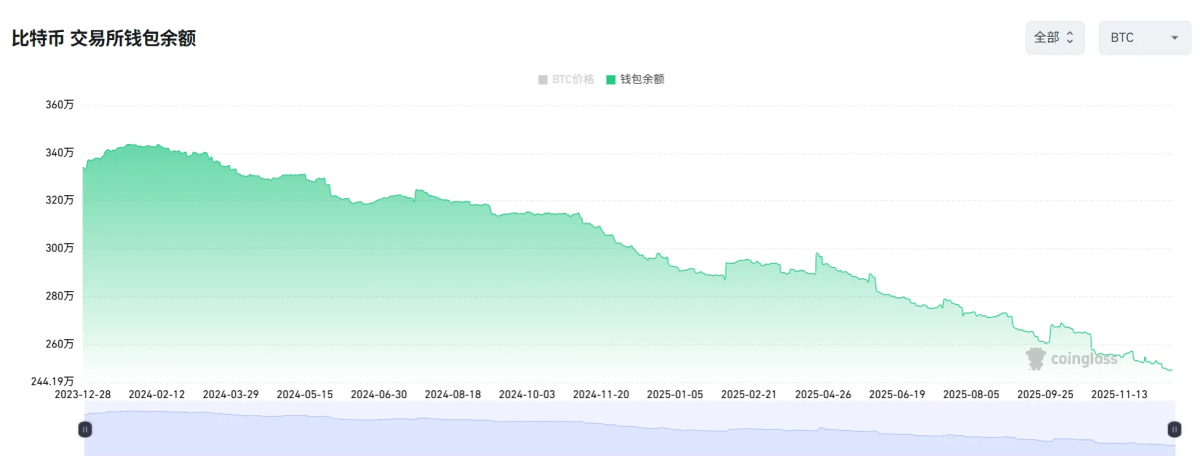This screenshot has width=1200, height=467.
Task: Click the grey BTC价格 legend square
Action: pyautogui.click(x=543, y=79)
